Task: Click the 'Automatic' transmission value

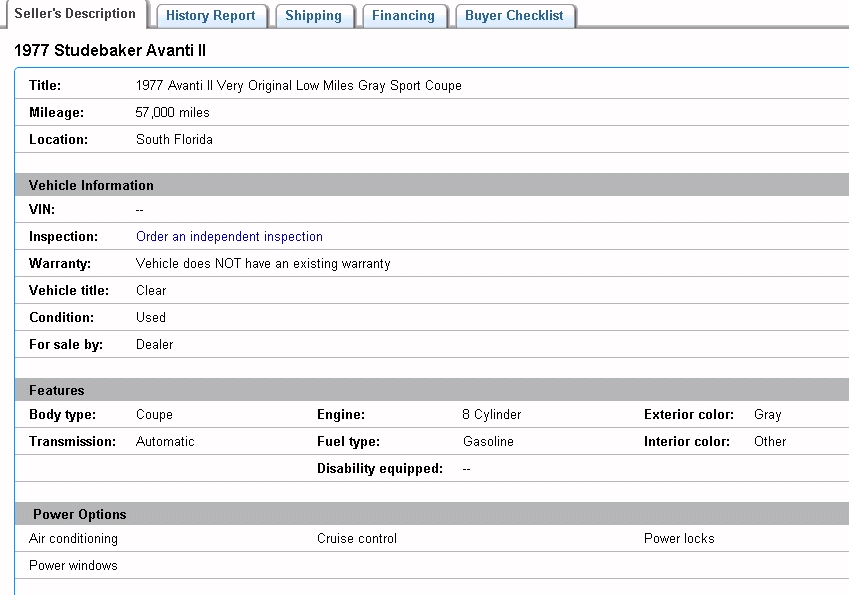Action: click(165, 441)
